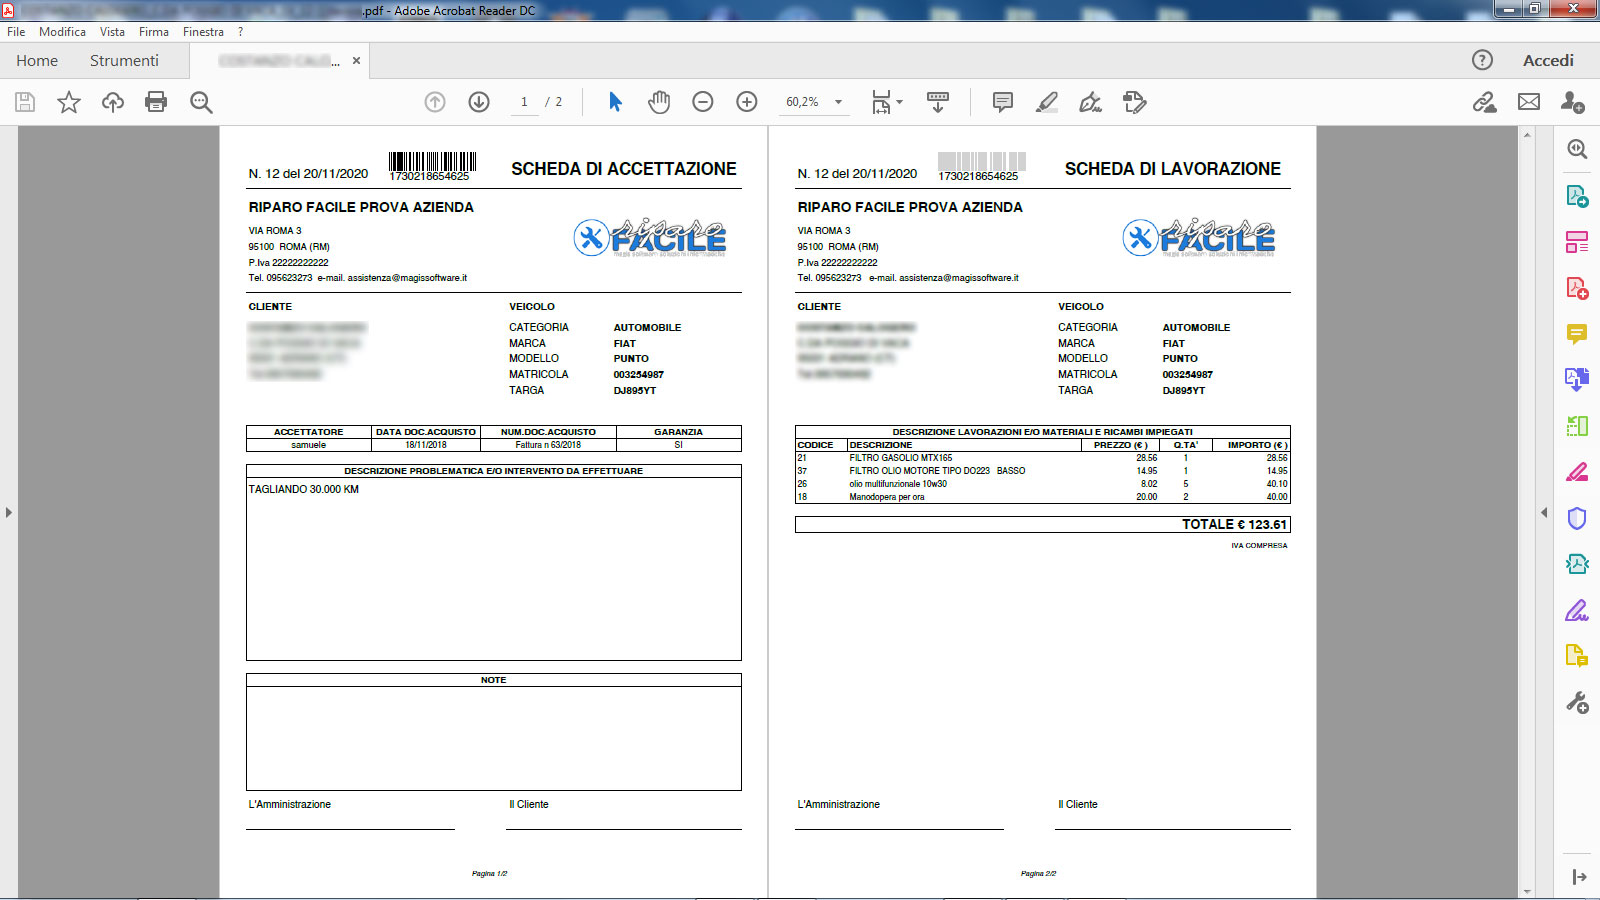Expand the tools pane bottom arrow
This screenshot has width=1600, height=900.
[x=1579, y=877]
